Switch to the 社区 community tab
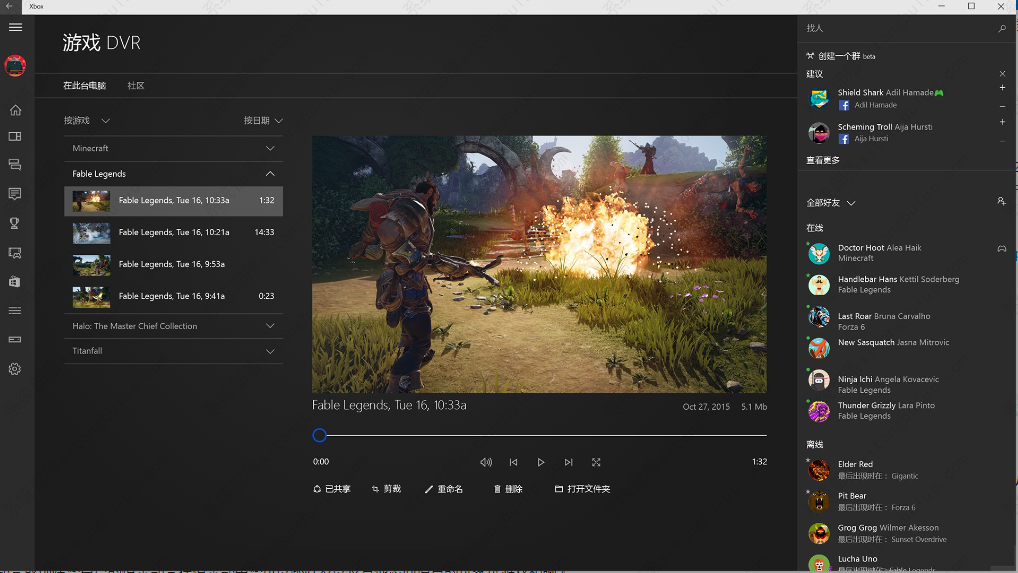This screenshot has width=1018, height=573. pyautogui.click(x=136, y=86)
